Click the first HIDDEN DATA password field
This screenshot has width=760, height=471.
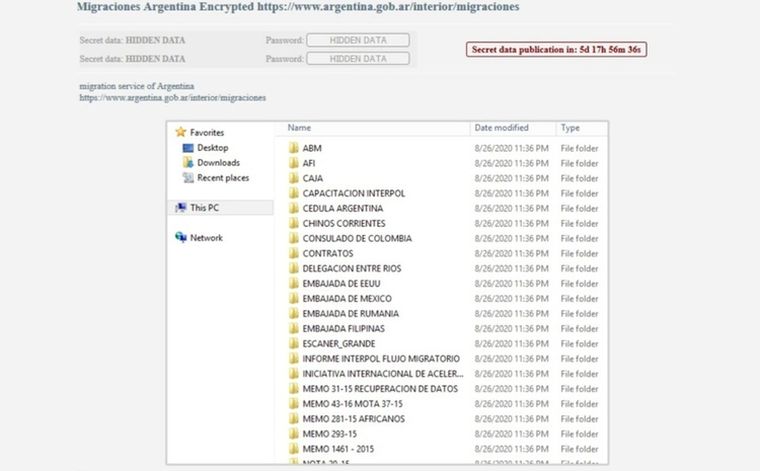coord(358,41)
